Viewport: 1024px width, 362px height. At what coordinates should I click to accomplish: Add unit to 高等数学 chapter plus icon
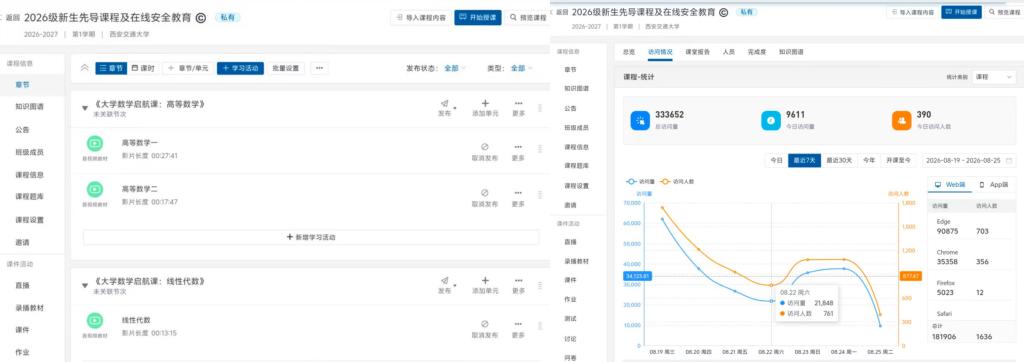(x=485, y=103)
